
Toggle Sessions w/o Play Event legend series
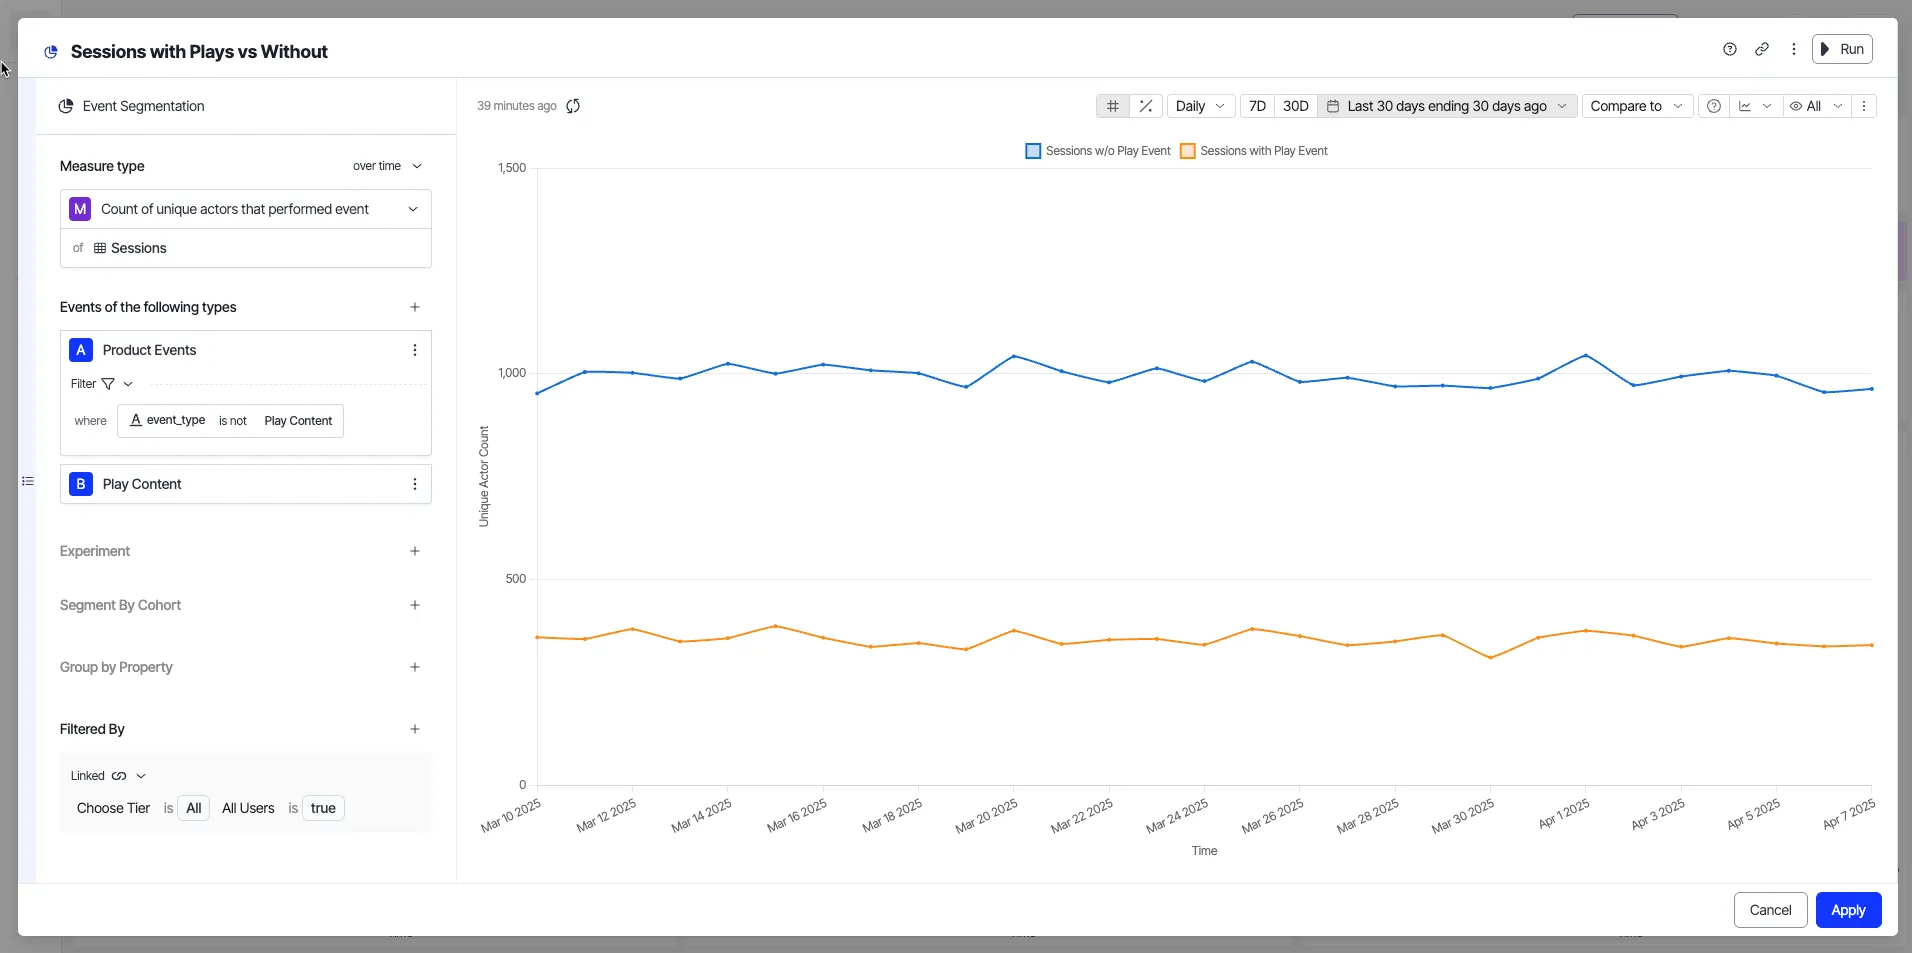point(1098,151)
